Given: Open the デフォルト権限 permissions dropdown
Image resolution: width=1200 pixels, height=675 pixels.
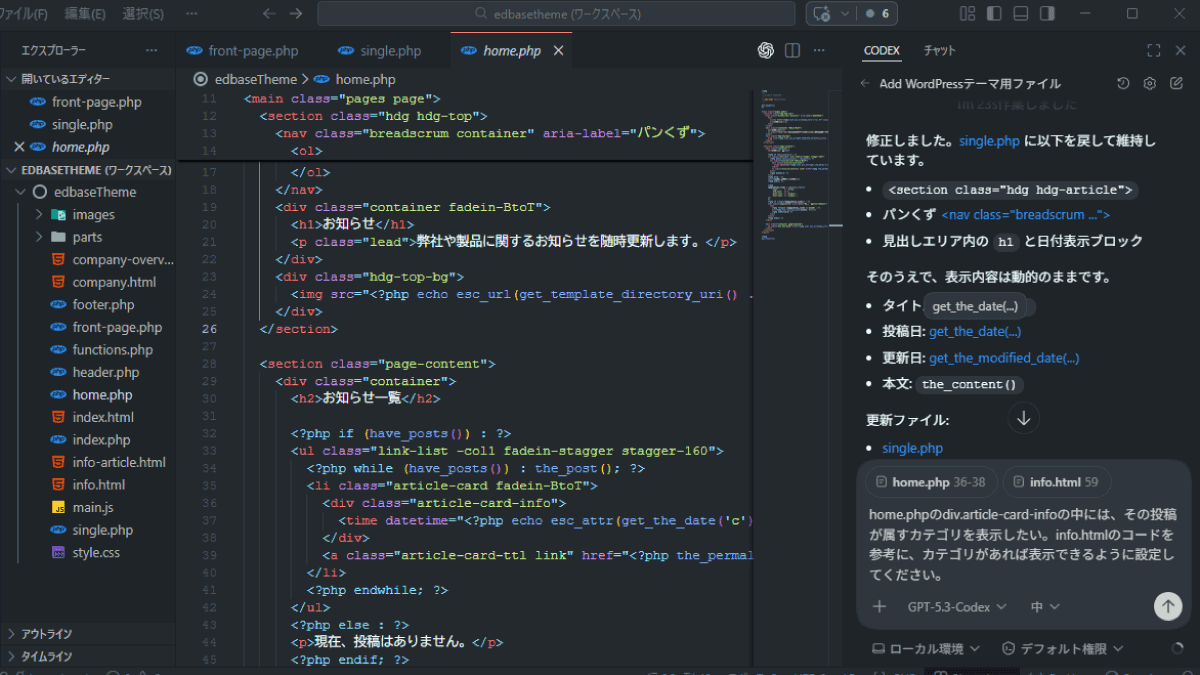Looking at the screenshot, I should coord(1063,649).
